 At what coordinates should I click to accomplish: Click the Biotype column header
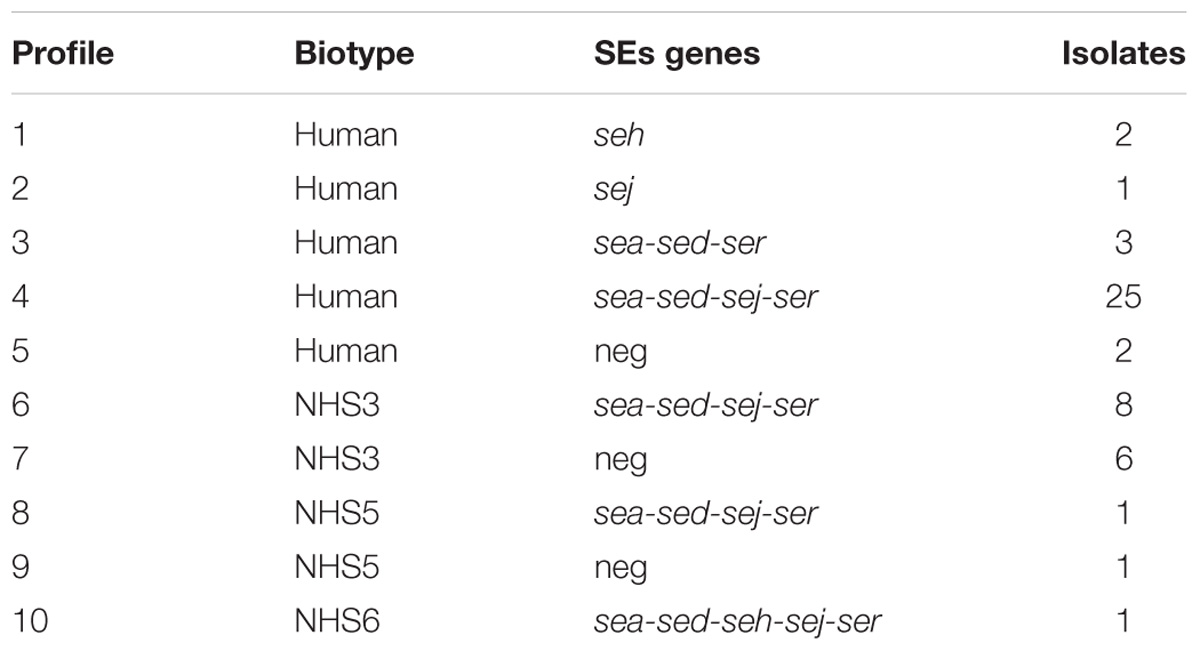click(x=354, y=54)
